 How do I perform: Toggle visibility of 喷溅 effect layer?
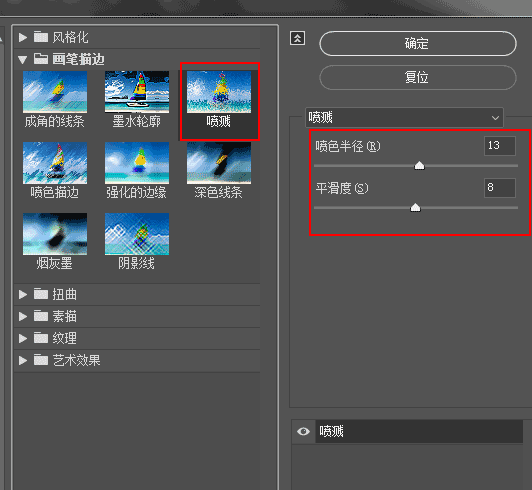pos(303,431)
